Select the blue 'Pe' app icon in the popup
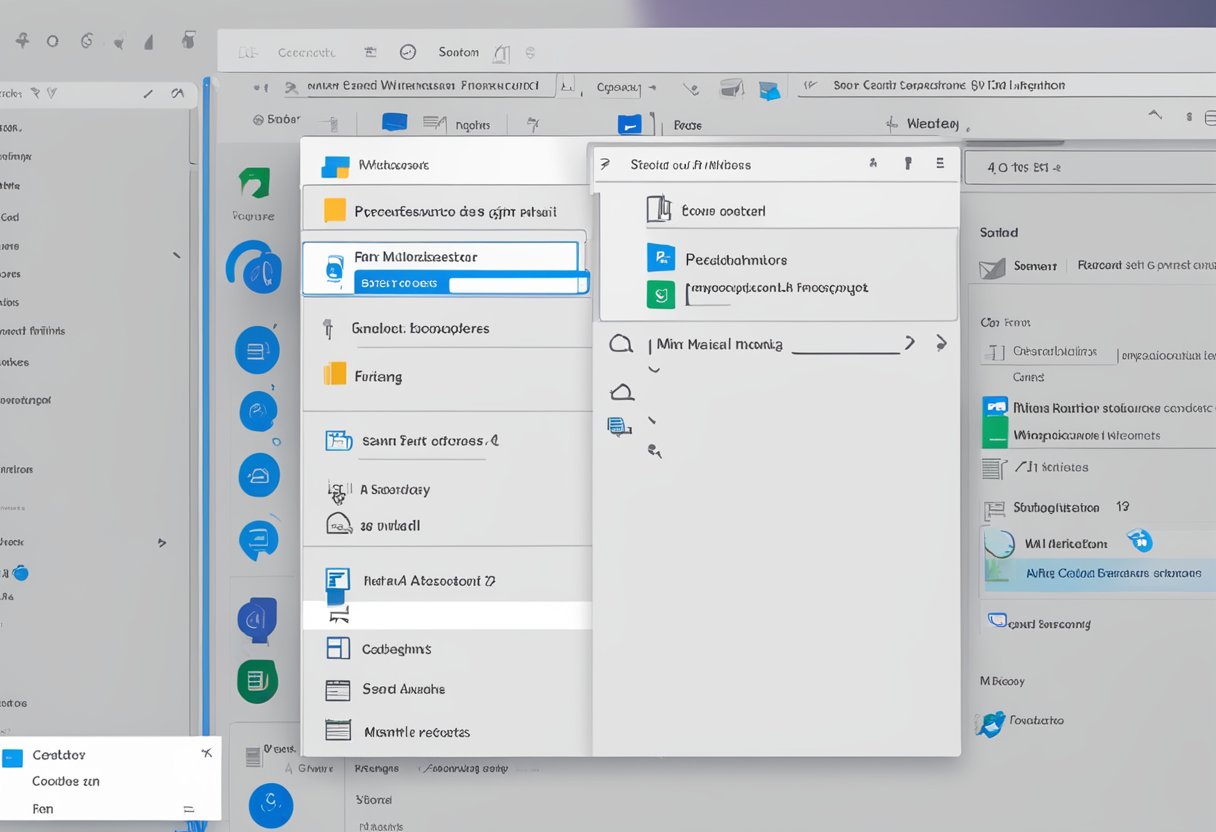1216x832 pixels. (x=661, y=259)
